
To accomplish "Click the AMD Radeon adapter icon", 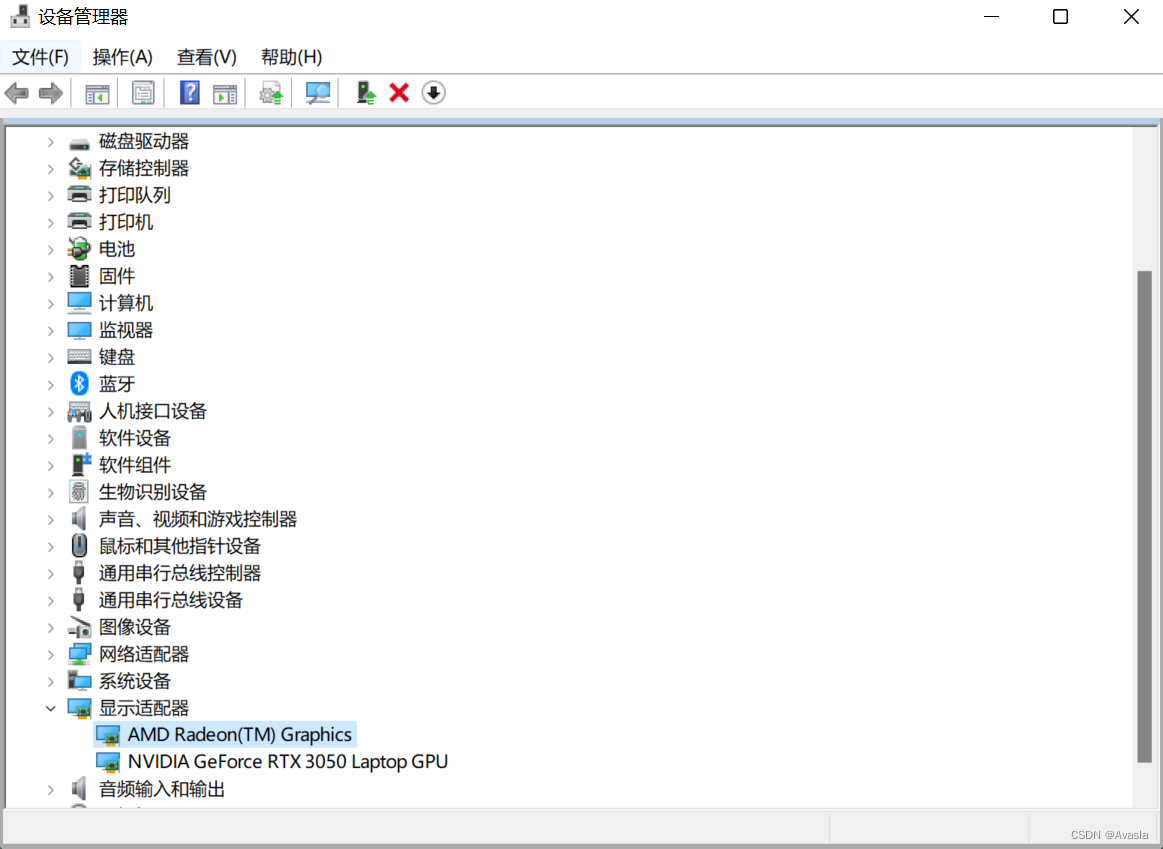I will (x=108, y=735).
